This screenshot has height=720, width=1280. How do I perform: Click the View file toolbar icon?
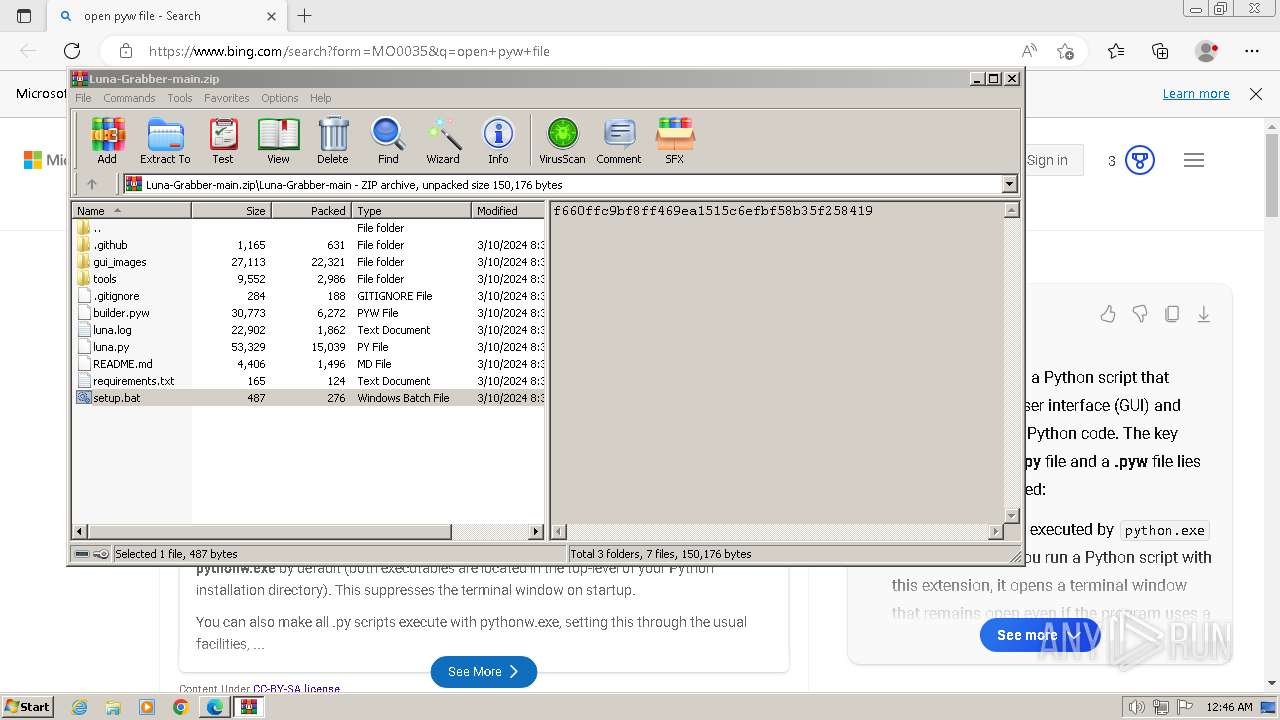pyautogui.click(x=278, y=140)
